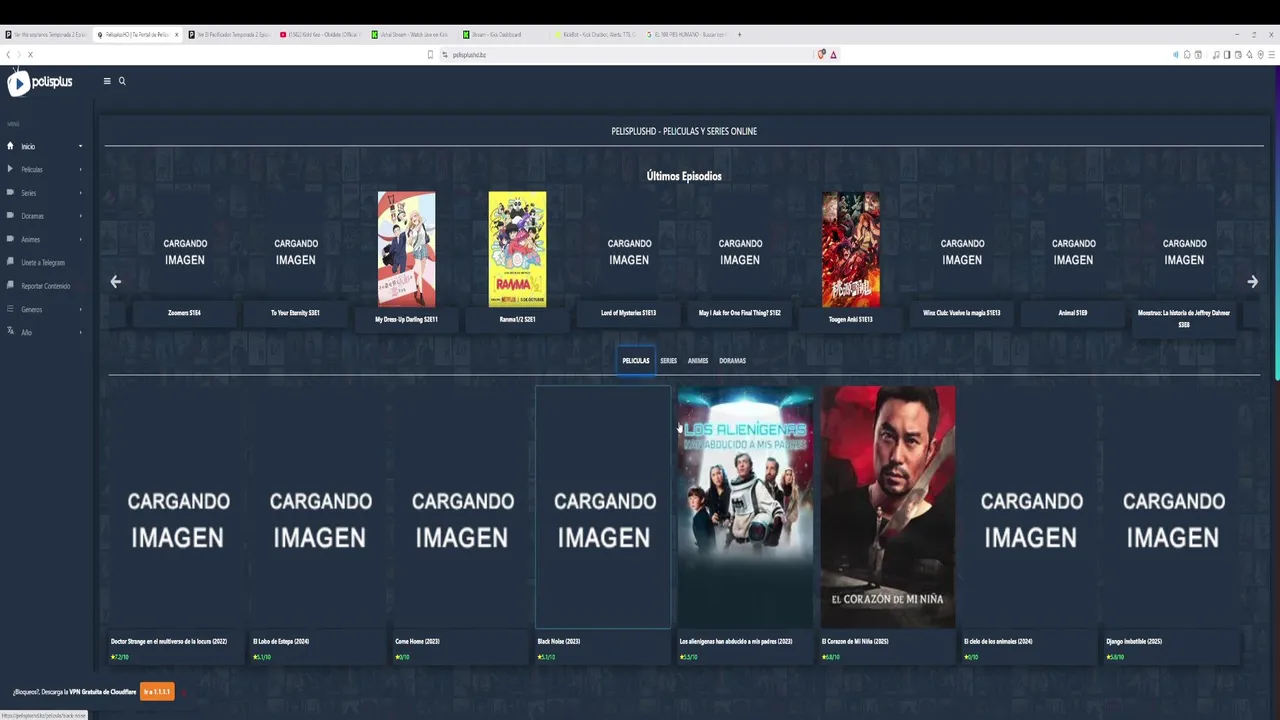Image resolution: width=1280 pixels, height=720 pixels.
Task: Click the Come Home (2023) title
Action: [417, 641]
